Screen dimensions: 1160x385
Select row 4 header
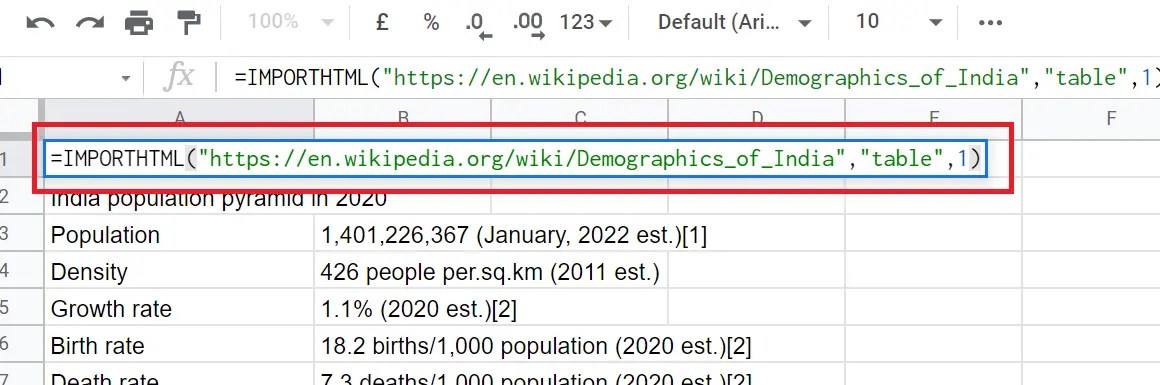click(21, 271)
